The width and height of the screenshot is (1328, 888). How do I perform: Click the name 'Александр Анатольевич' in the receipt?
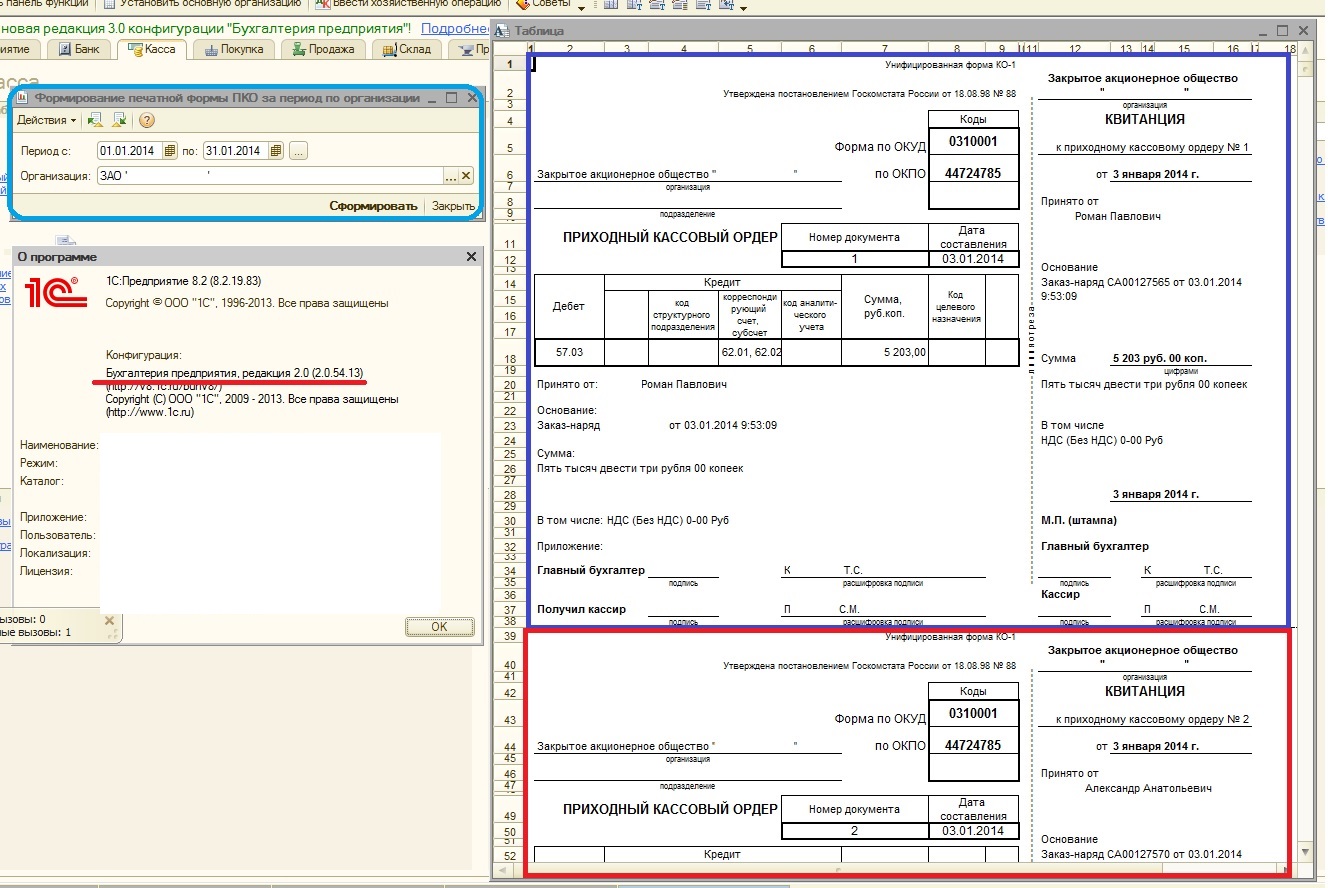point(1148,788)
